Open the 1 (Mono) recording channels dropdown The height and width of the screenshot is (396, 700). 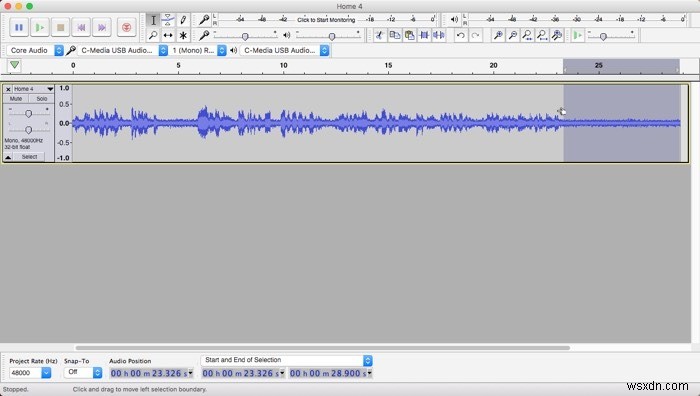tap(198, 50)
